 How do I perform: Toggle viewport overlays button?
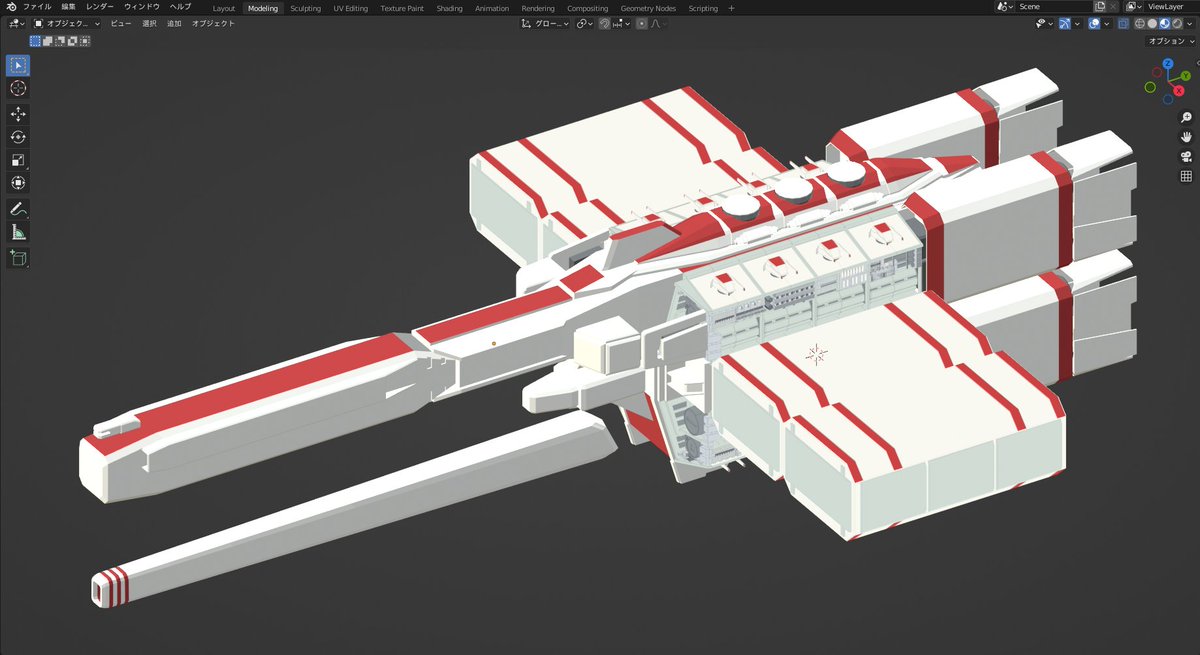pos(1094,23)
